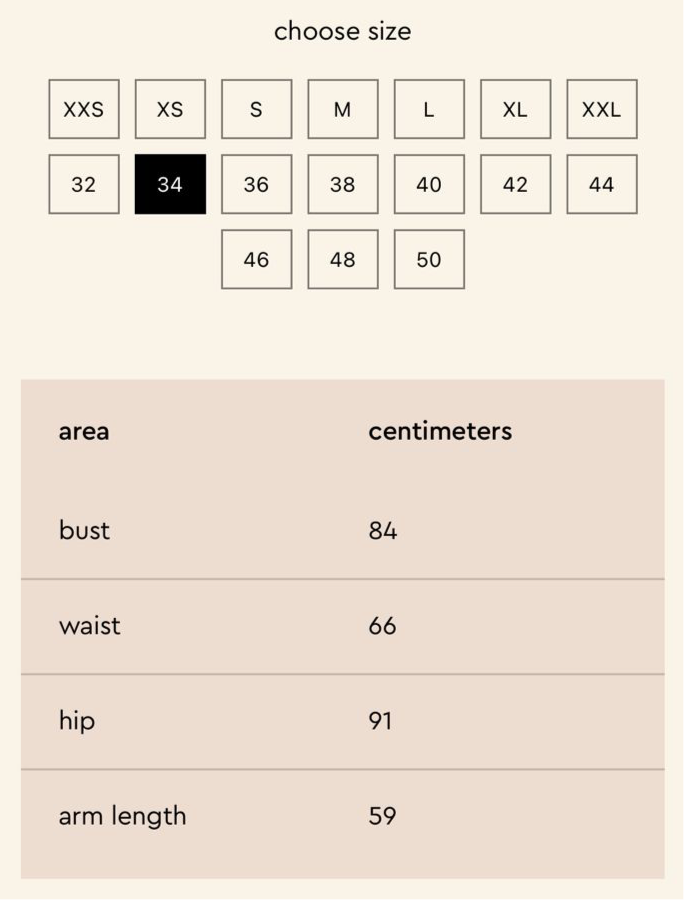Click the centimeters column header
Image resolution: width=684 pixels, height=900 pixels.
click(440, 431)
